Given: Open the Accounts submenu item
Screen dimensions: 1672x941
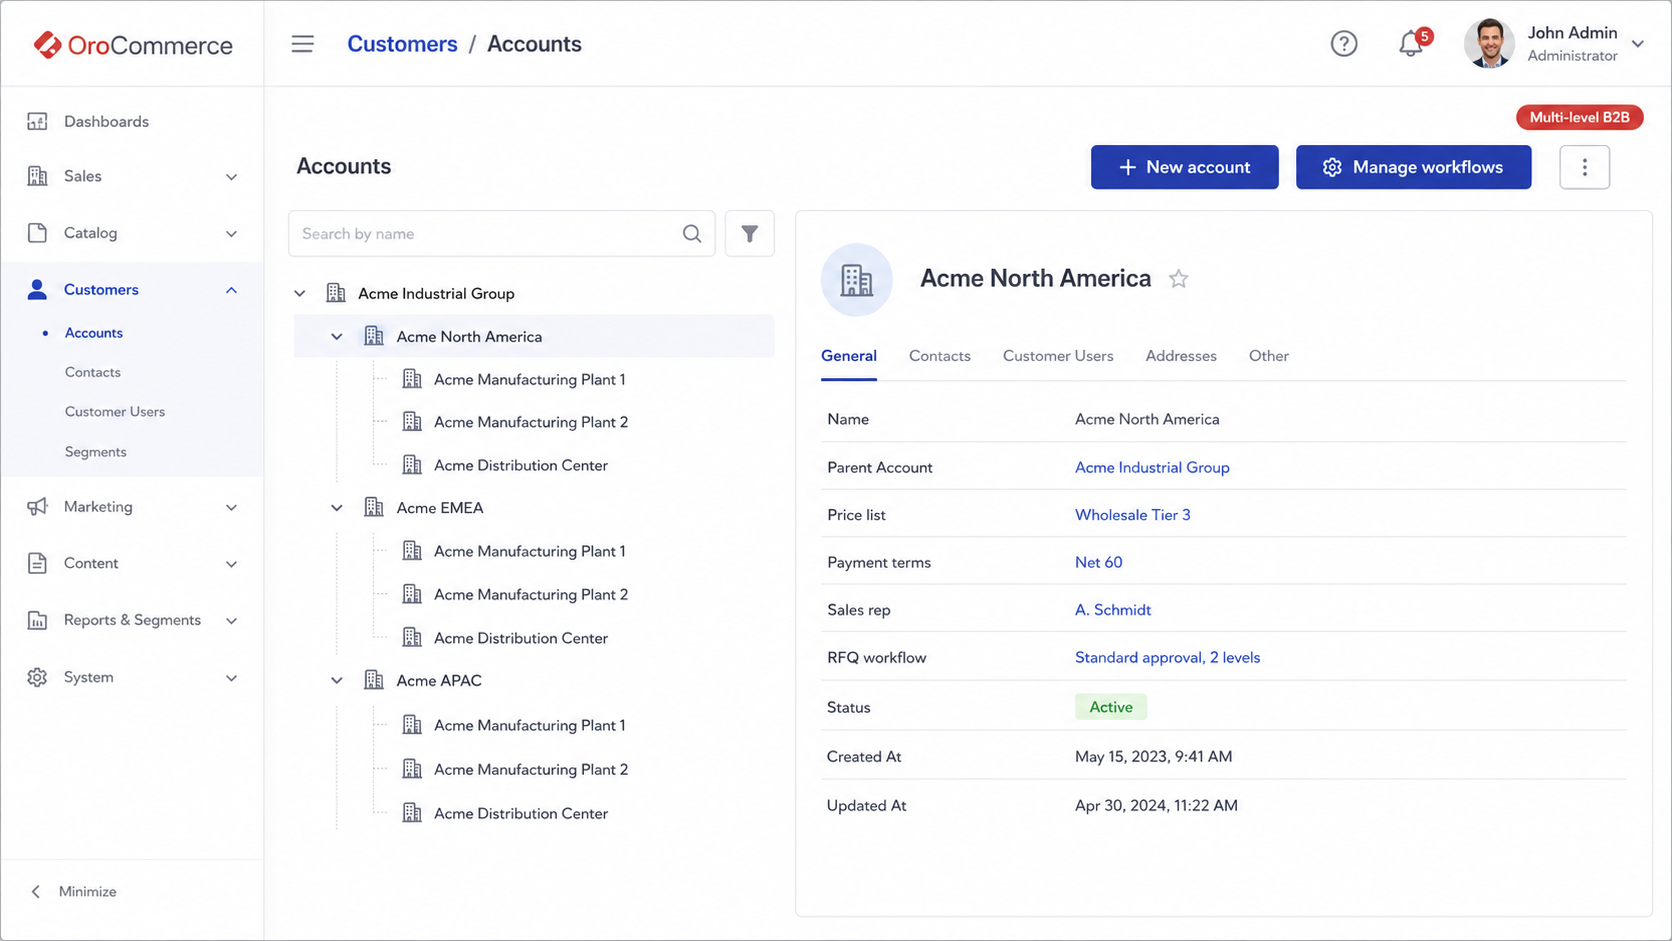Looking at the screenshot, I should pyautogui.click(x=94, y=333).
